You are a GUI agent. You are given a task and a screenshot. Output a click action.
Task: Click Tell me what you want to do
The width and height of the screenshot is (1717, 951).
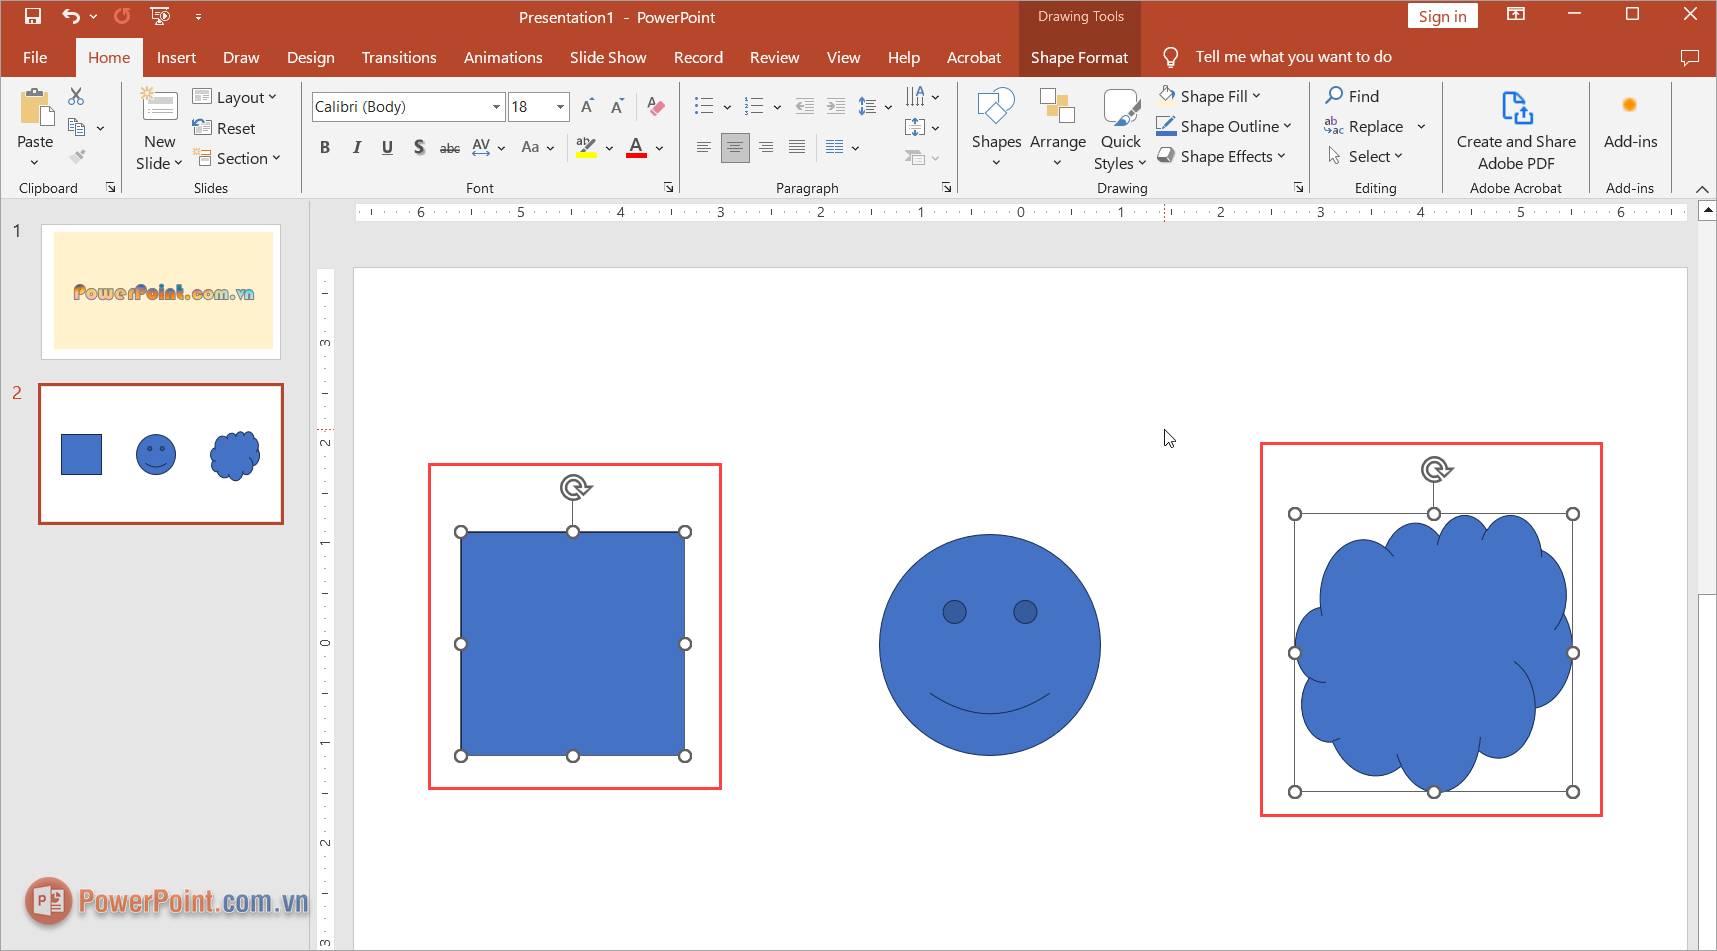1293,57
